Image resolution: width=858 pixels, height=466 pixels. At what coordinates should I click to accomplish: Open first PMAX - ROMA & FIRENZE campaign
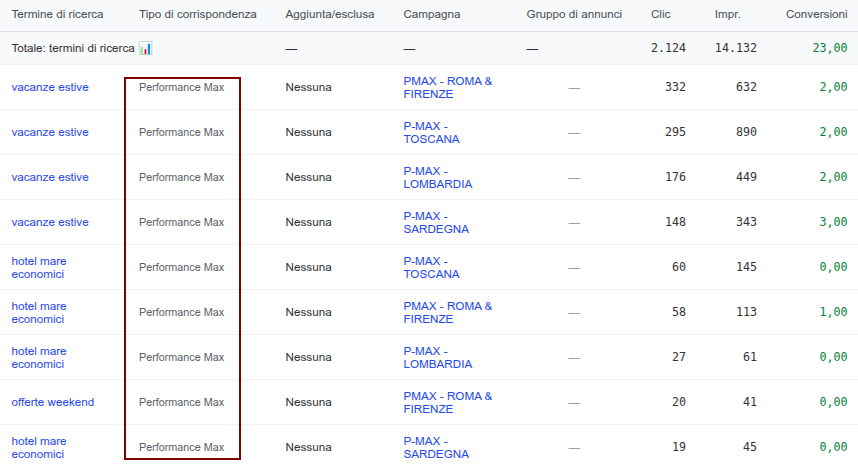(448, 88)
